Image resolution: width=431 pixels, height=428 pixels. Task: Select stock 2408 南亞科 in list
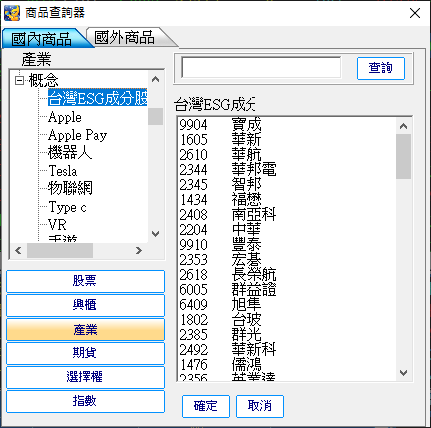coord(228,215)
